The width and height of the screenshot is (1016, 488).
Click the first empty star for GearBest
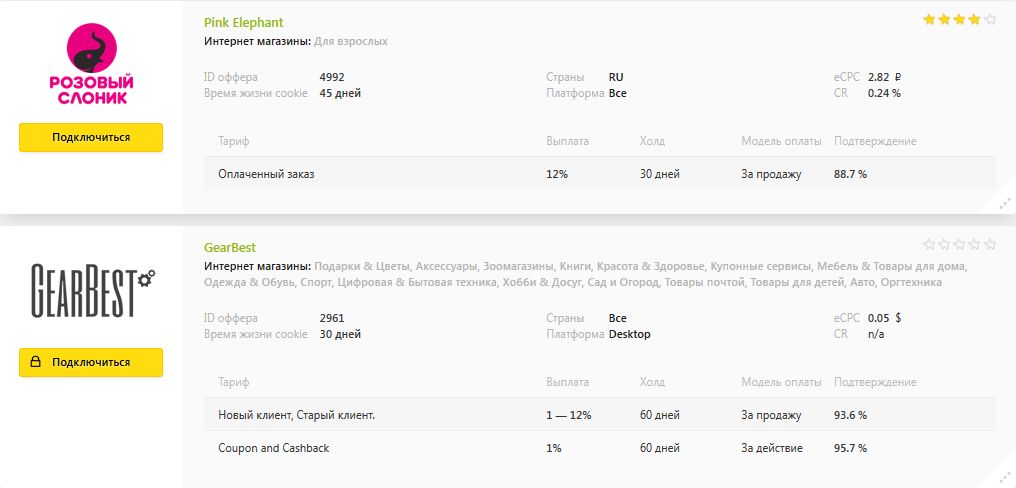coord(927,244)
